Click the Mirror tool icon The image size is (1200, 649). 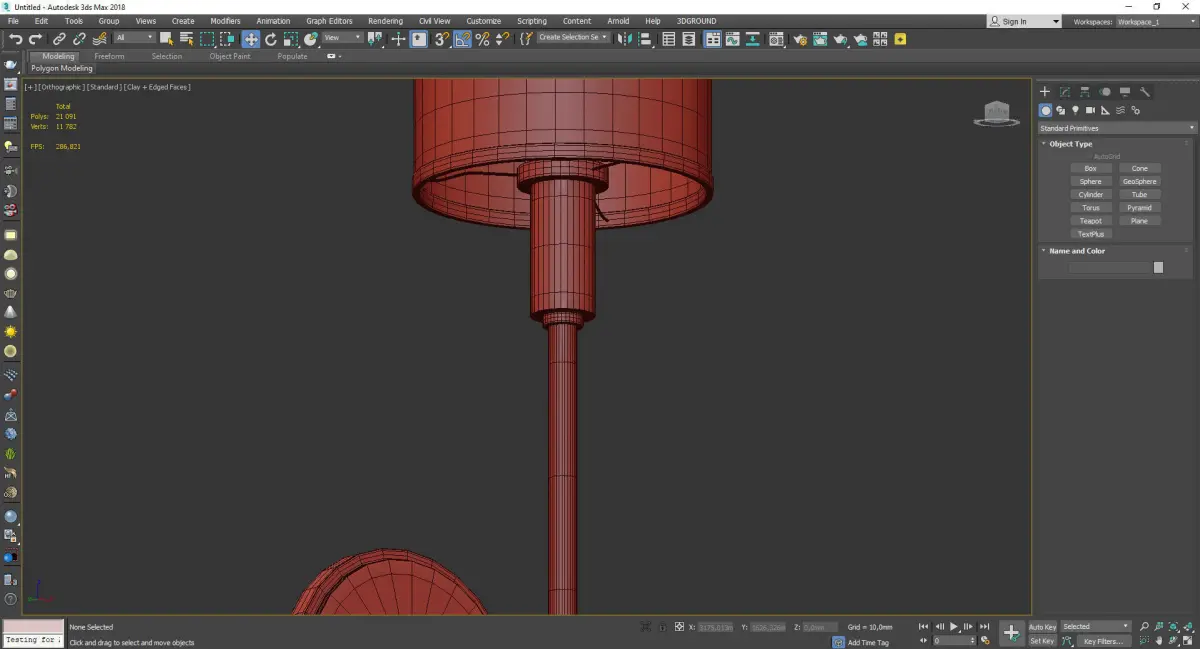pos(624,39)
